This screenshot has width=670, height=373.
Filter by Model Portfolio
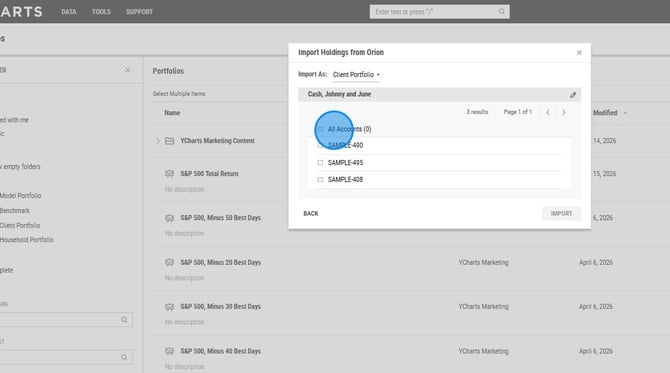coord(21,196)
